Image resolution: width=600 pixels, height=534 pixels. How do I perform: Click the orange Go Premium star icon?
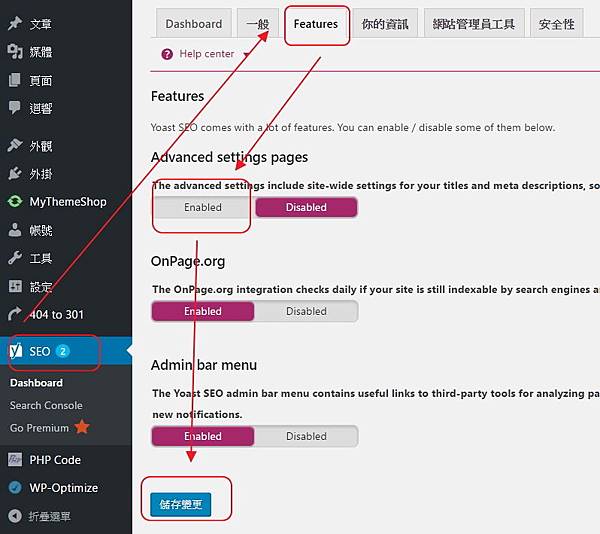pos(82,427)
